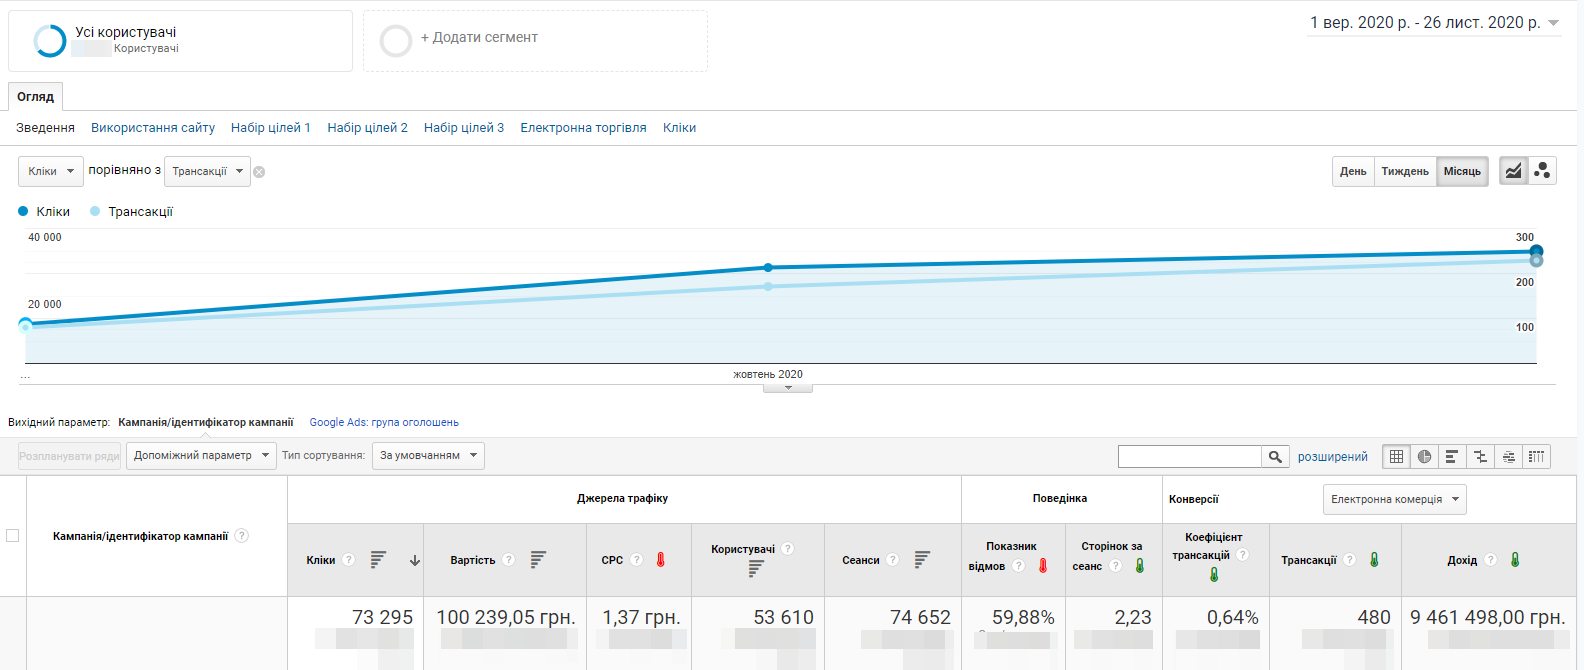Image resolution: width=1584 pixels, height=670 pixels.
Task: Open the help tooltip next to Вартість
Action: 509,560
